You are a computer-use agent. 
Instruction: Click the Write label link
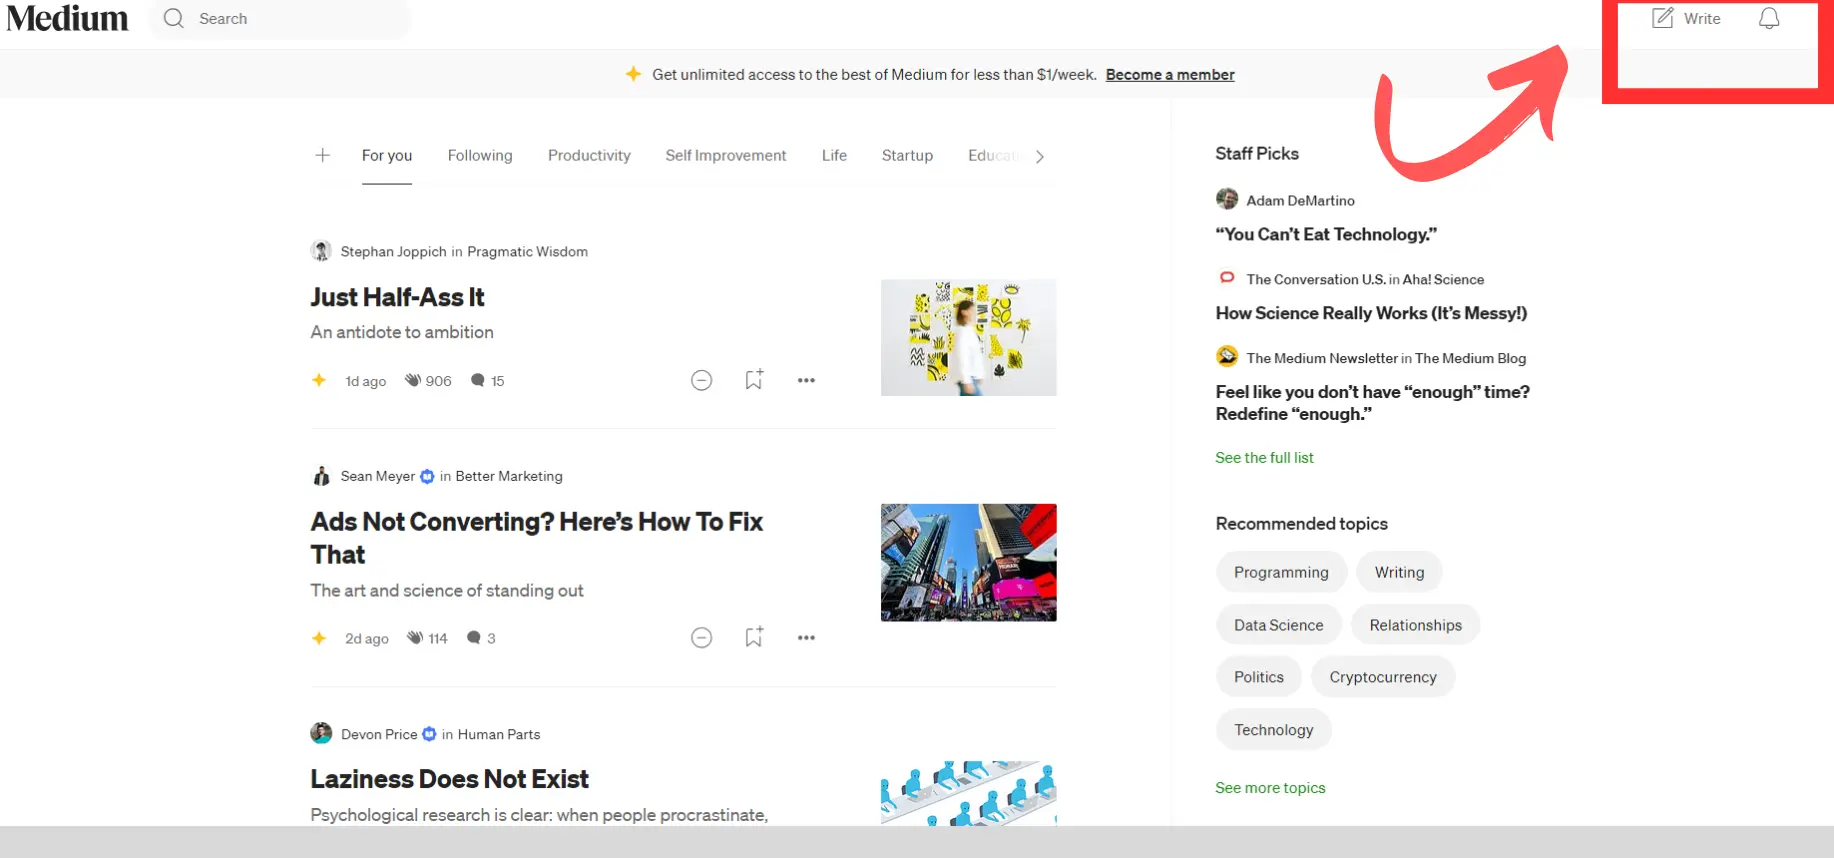pos(1702,18)
